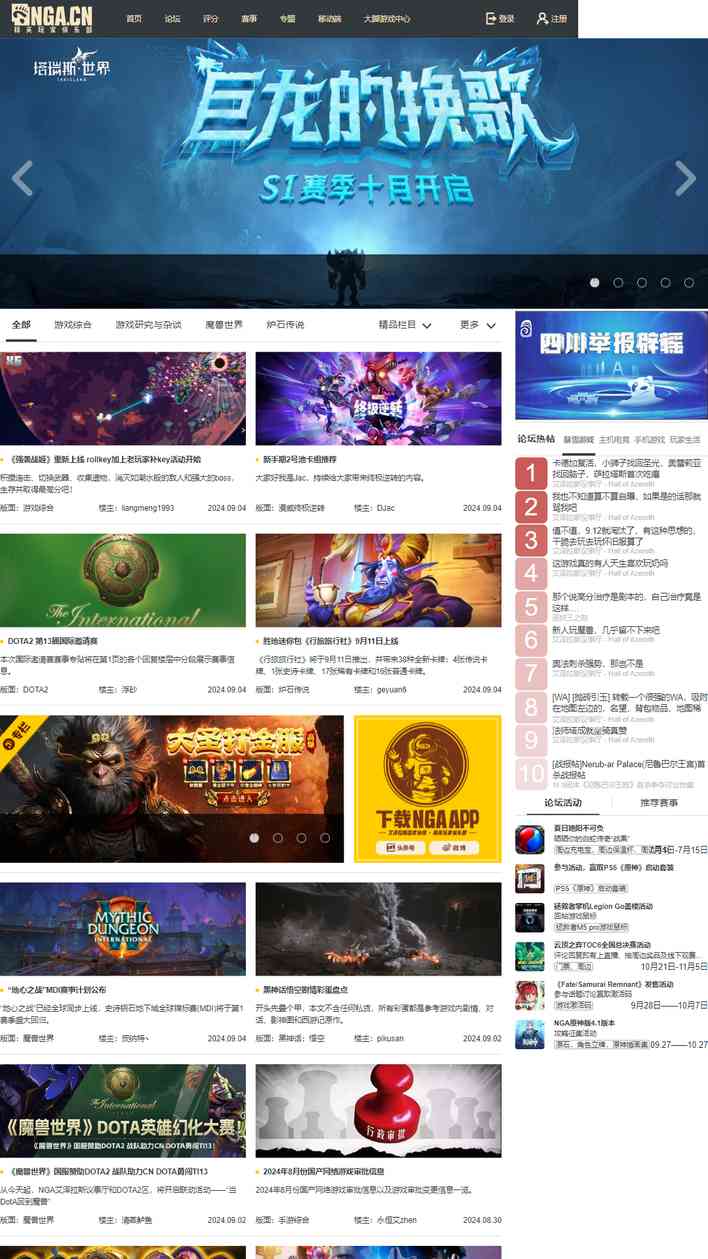Click rank badge number 5

531,607
